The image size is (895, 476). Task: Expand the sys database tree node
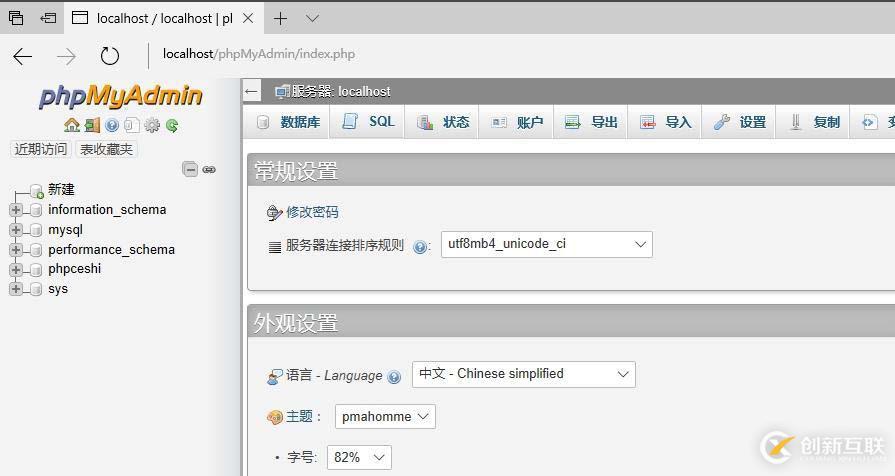click(16, 289)
